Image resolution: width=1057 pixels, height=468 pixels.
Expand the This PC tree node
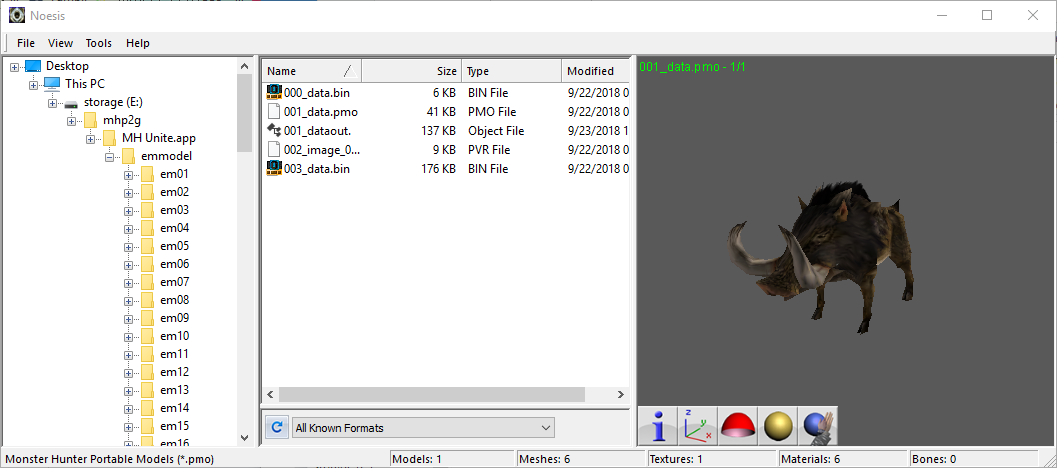(33, 85)
